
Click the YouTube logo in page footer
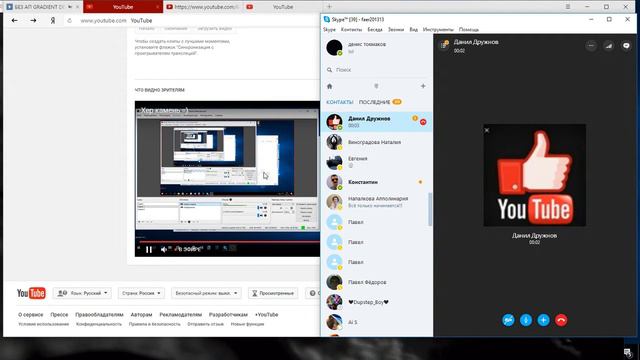tap(31, 293)
